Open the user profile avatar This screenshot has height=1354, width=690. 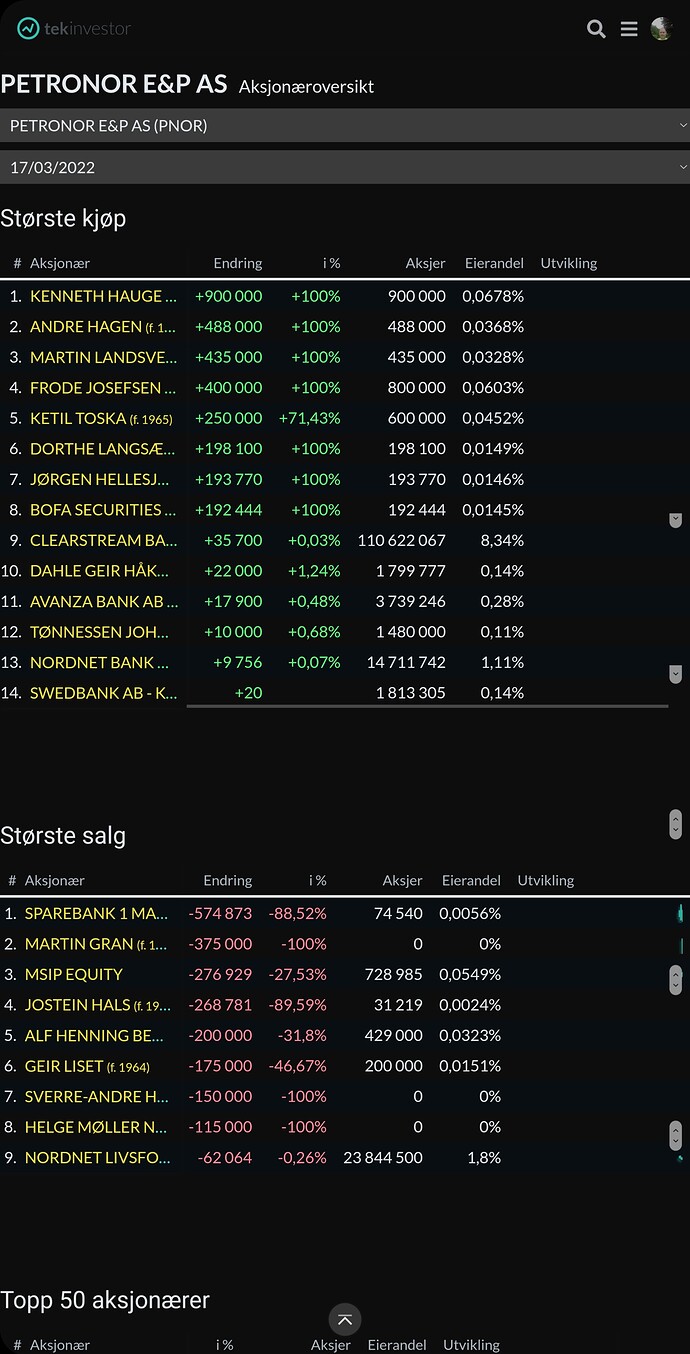click(661, 29)
